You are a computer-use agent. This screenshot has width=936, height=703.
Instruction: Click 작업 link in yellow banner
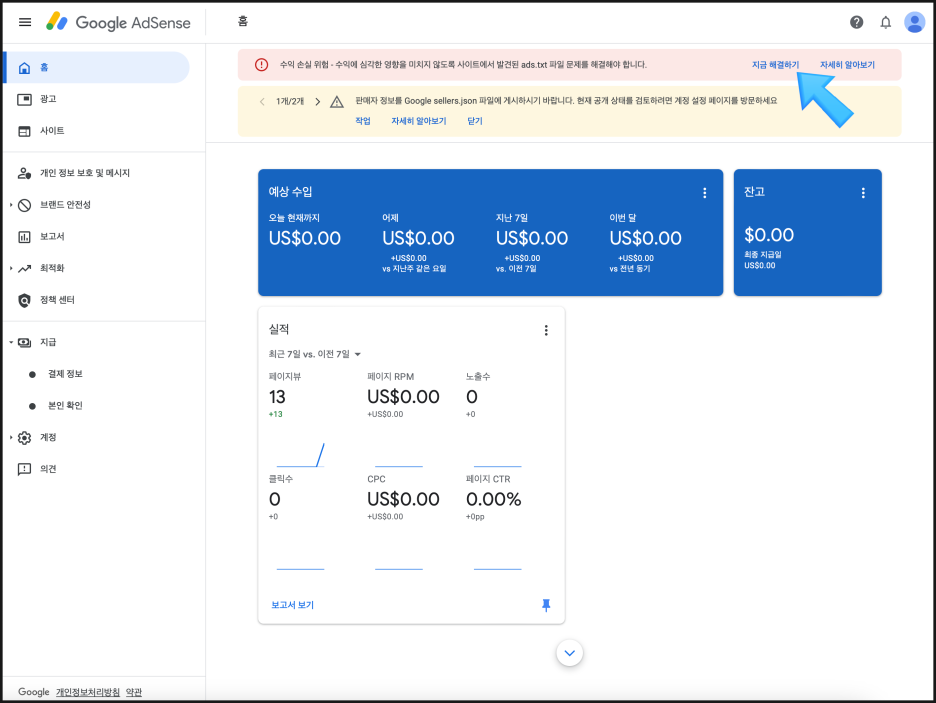(363, 121)
